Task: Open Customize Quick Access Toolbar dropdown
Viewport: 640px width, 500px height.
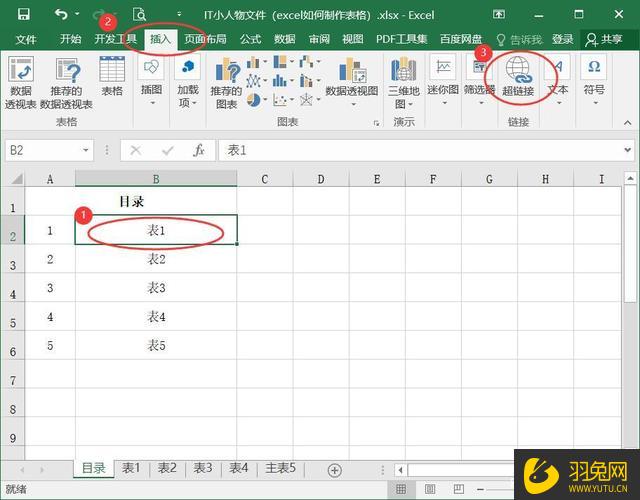Action: tap(179, 15)
